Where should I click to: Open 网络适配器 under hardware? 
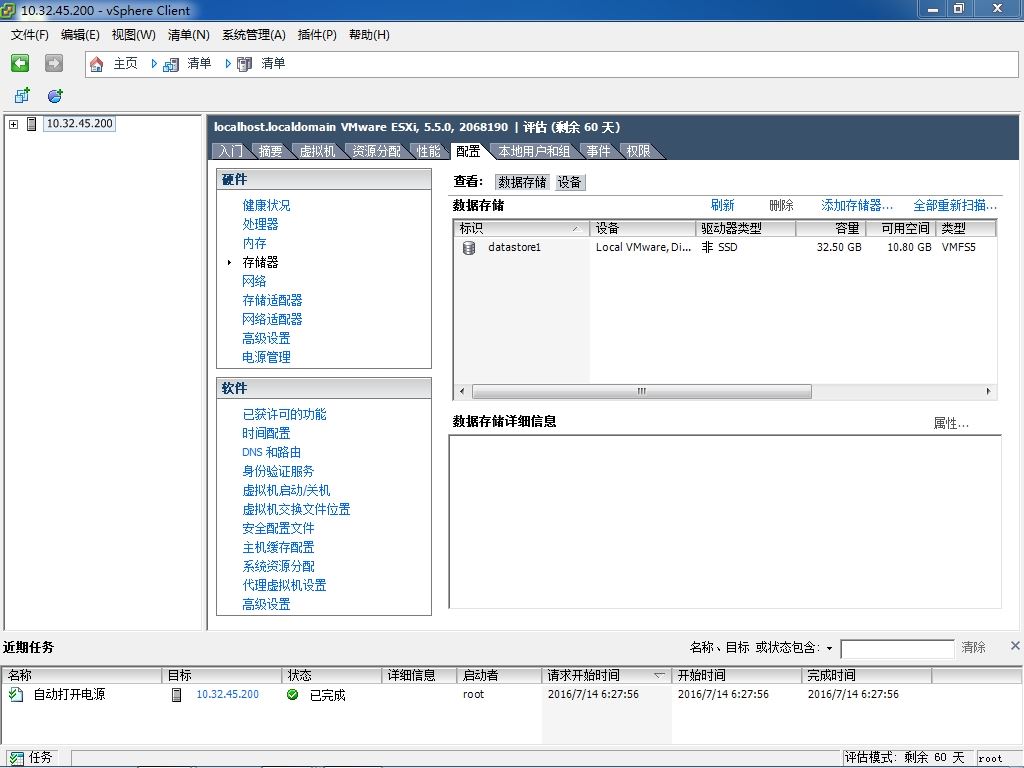point(272,319)
